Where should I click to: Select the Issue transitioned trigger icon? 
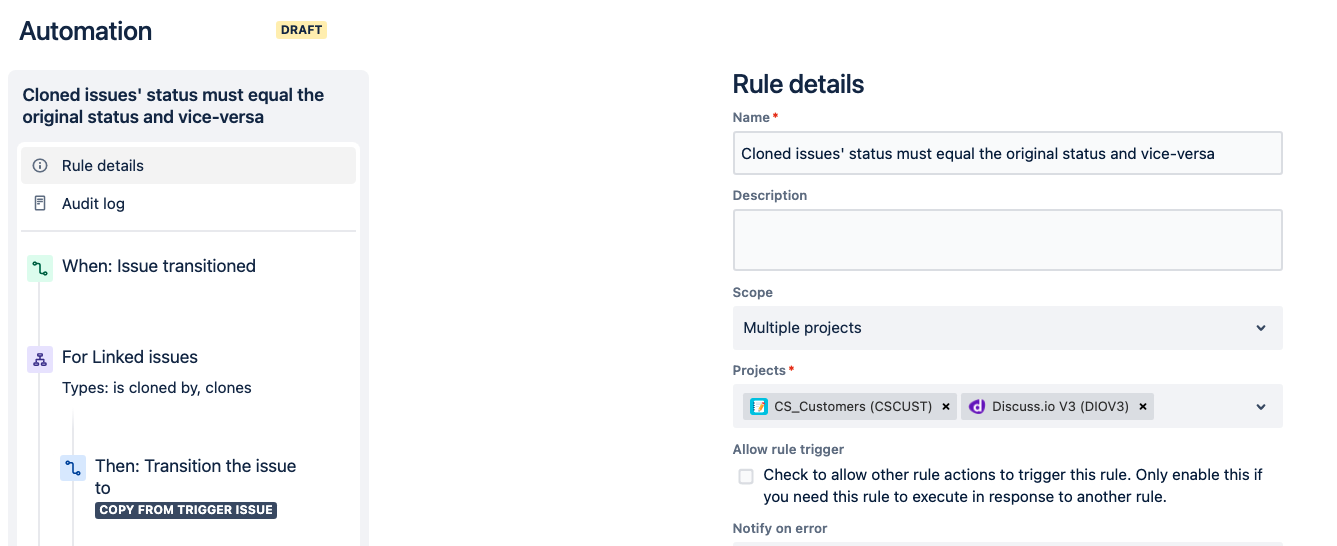[40, 267]
